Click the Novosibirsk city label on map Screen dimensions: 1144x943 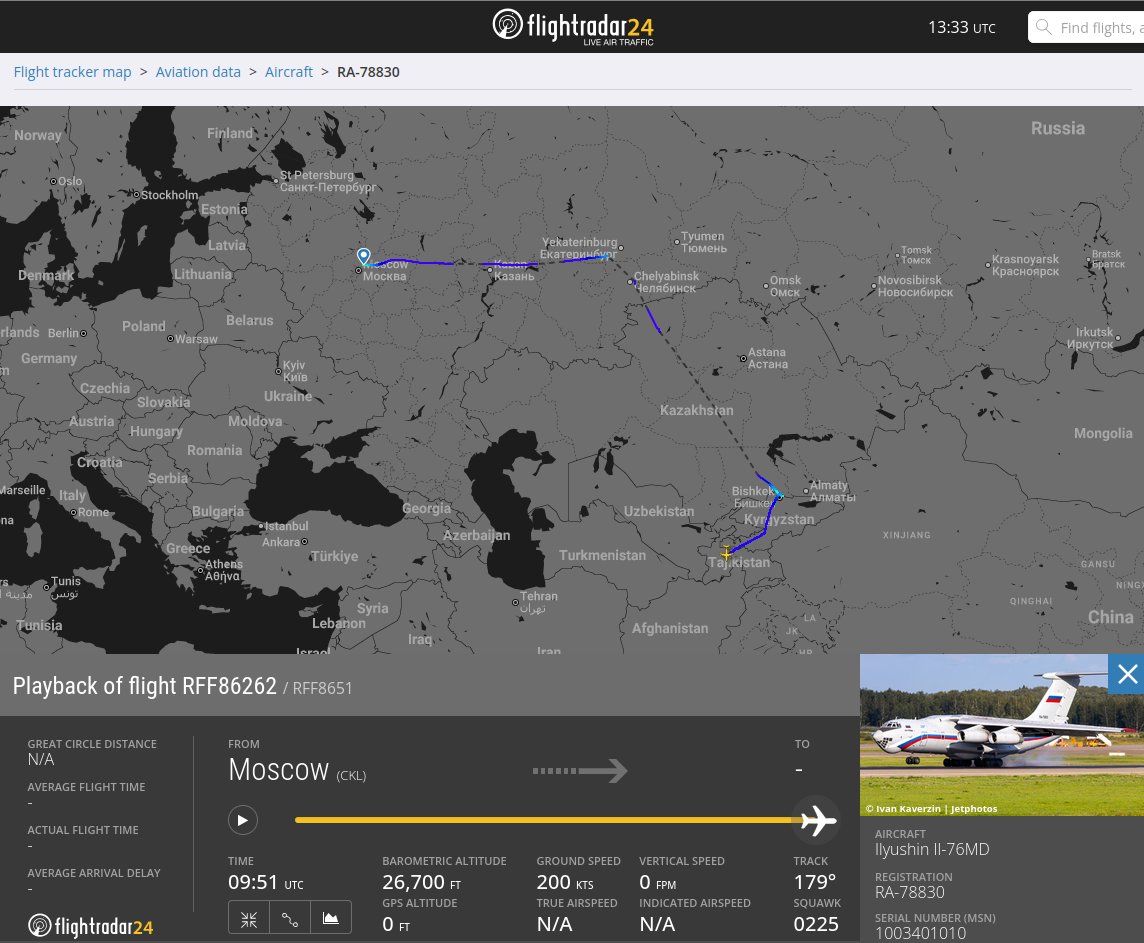coord(915,286)
